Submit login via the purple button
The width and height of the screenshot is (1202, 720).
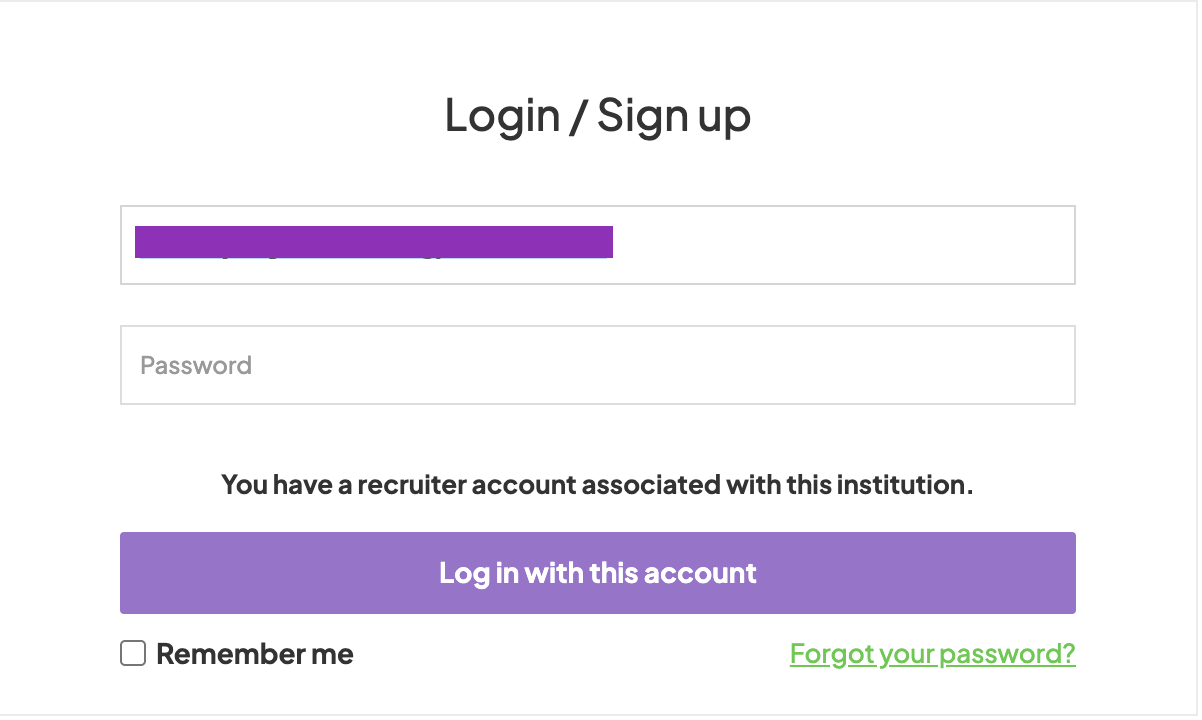point(597,573)
